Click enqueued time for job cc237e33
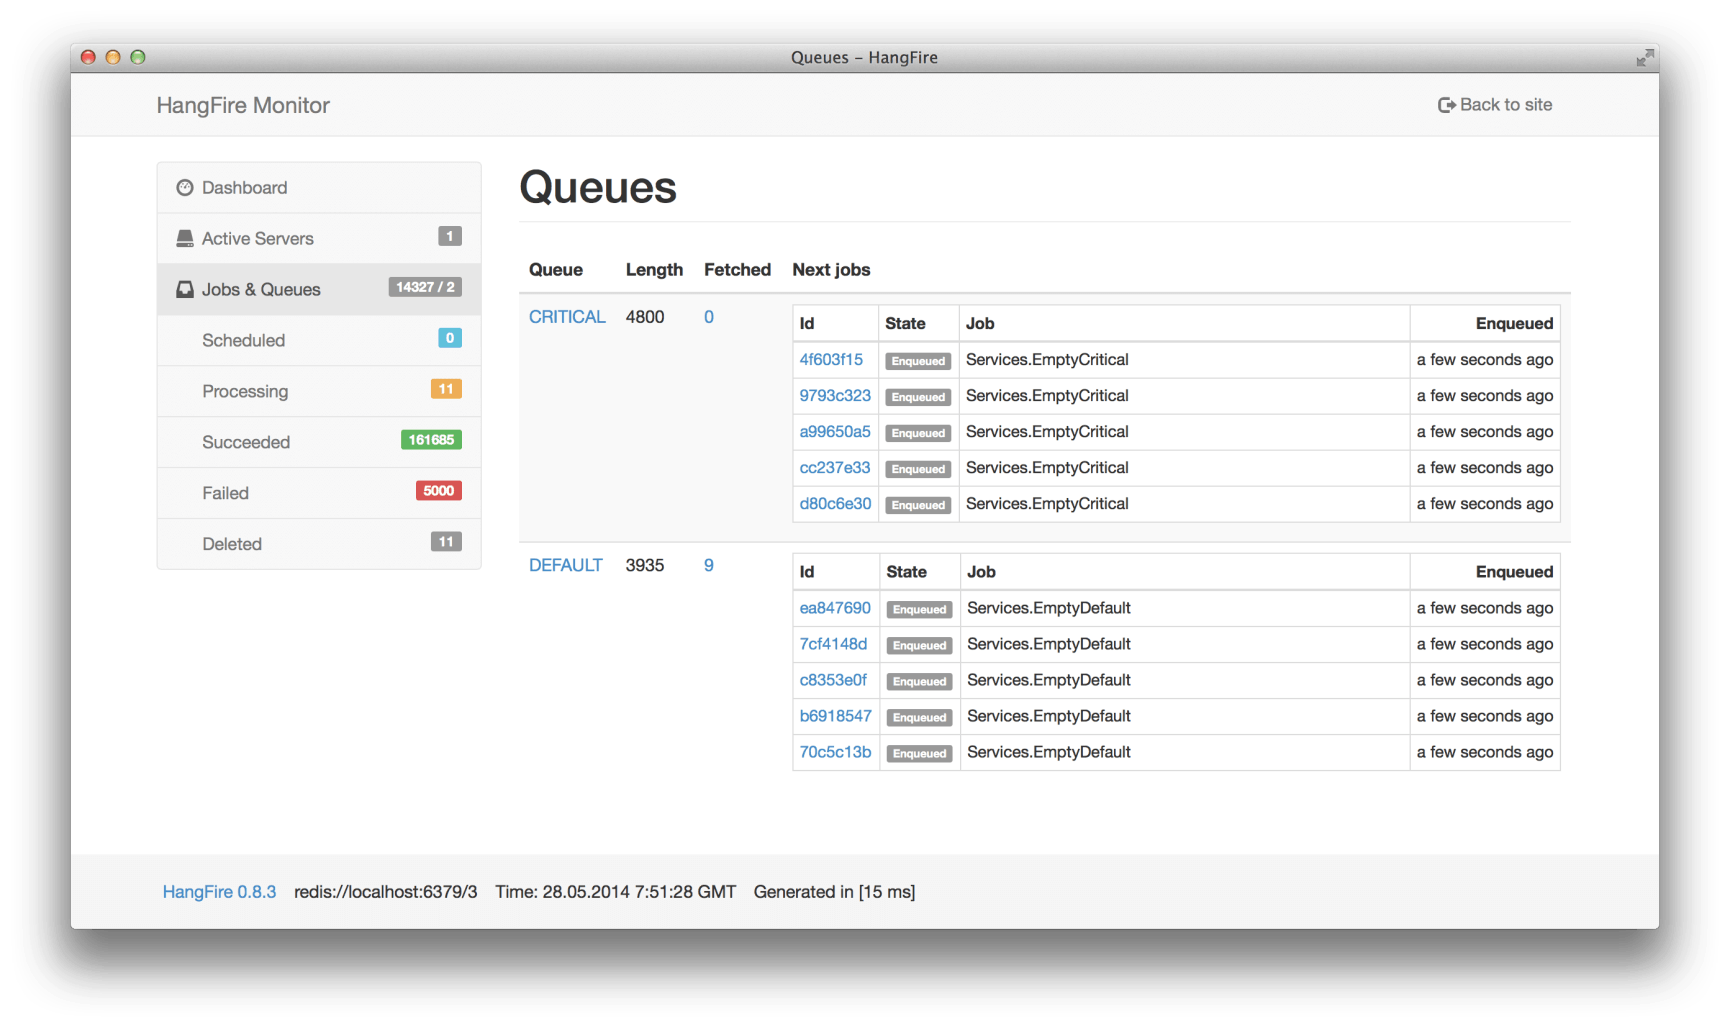1730x1027 pixels. click(1485, 468)
